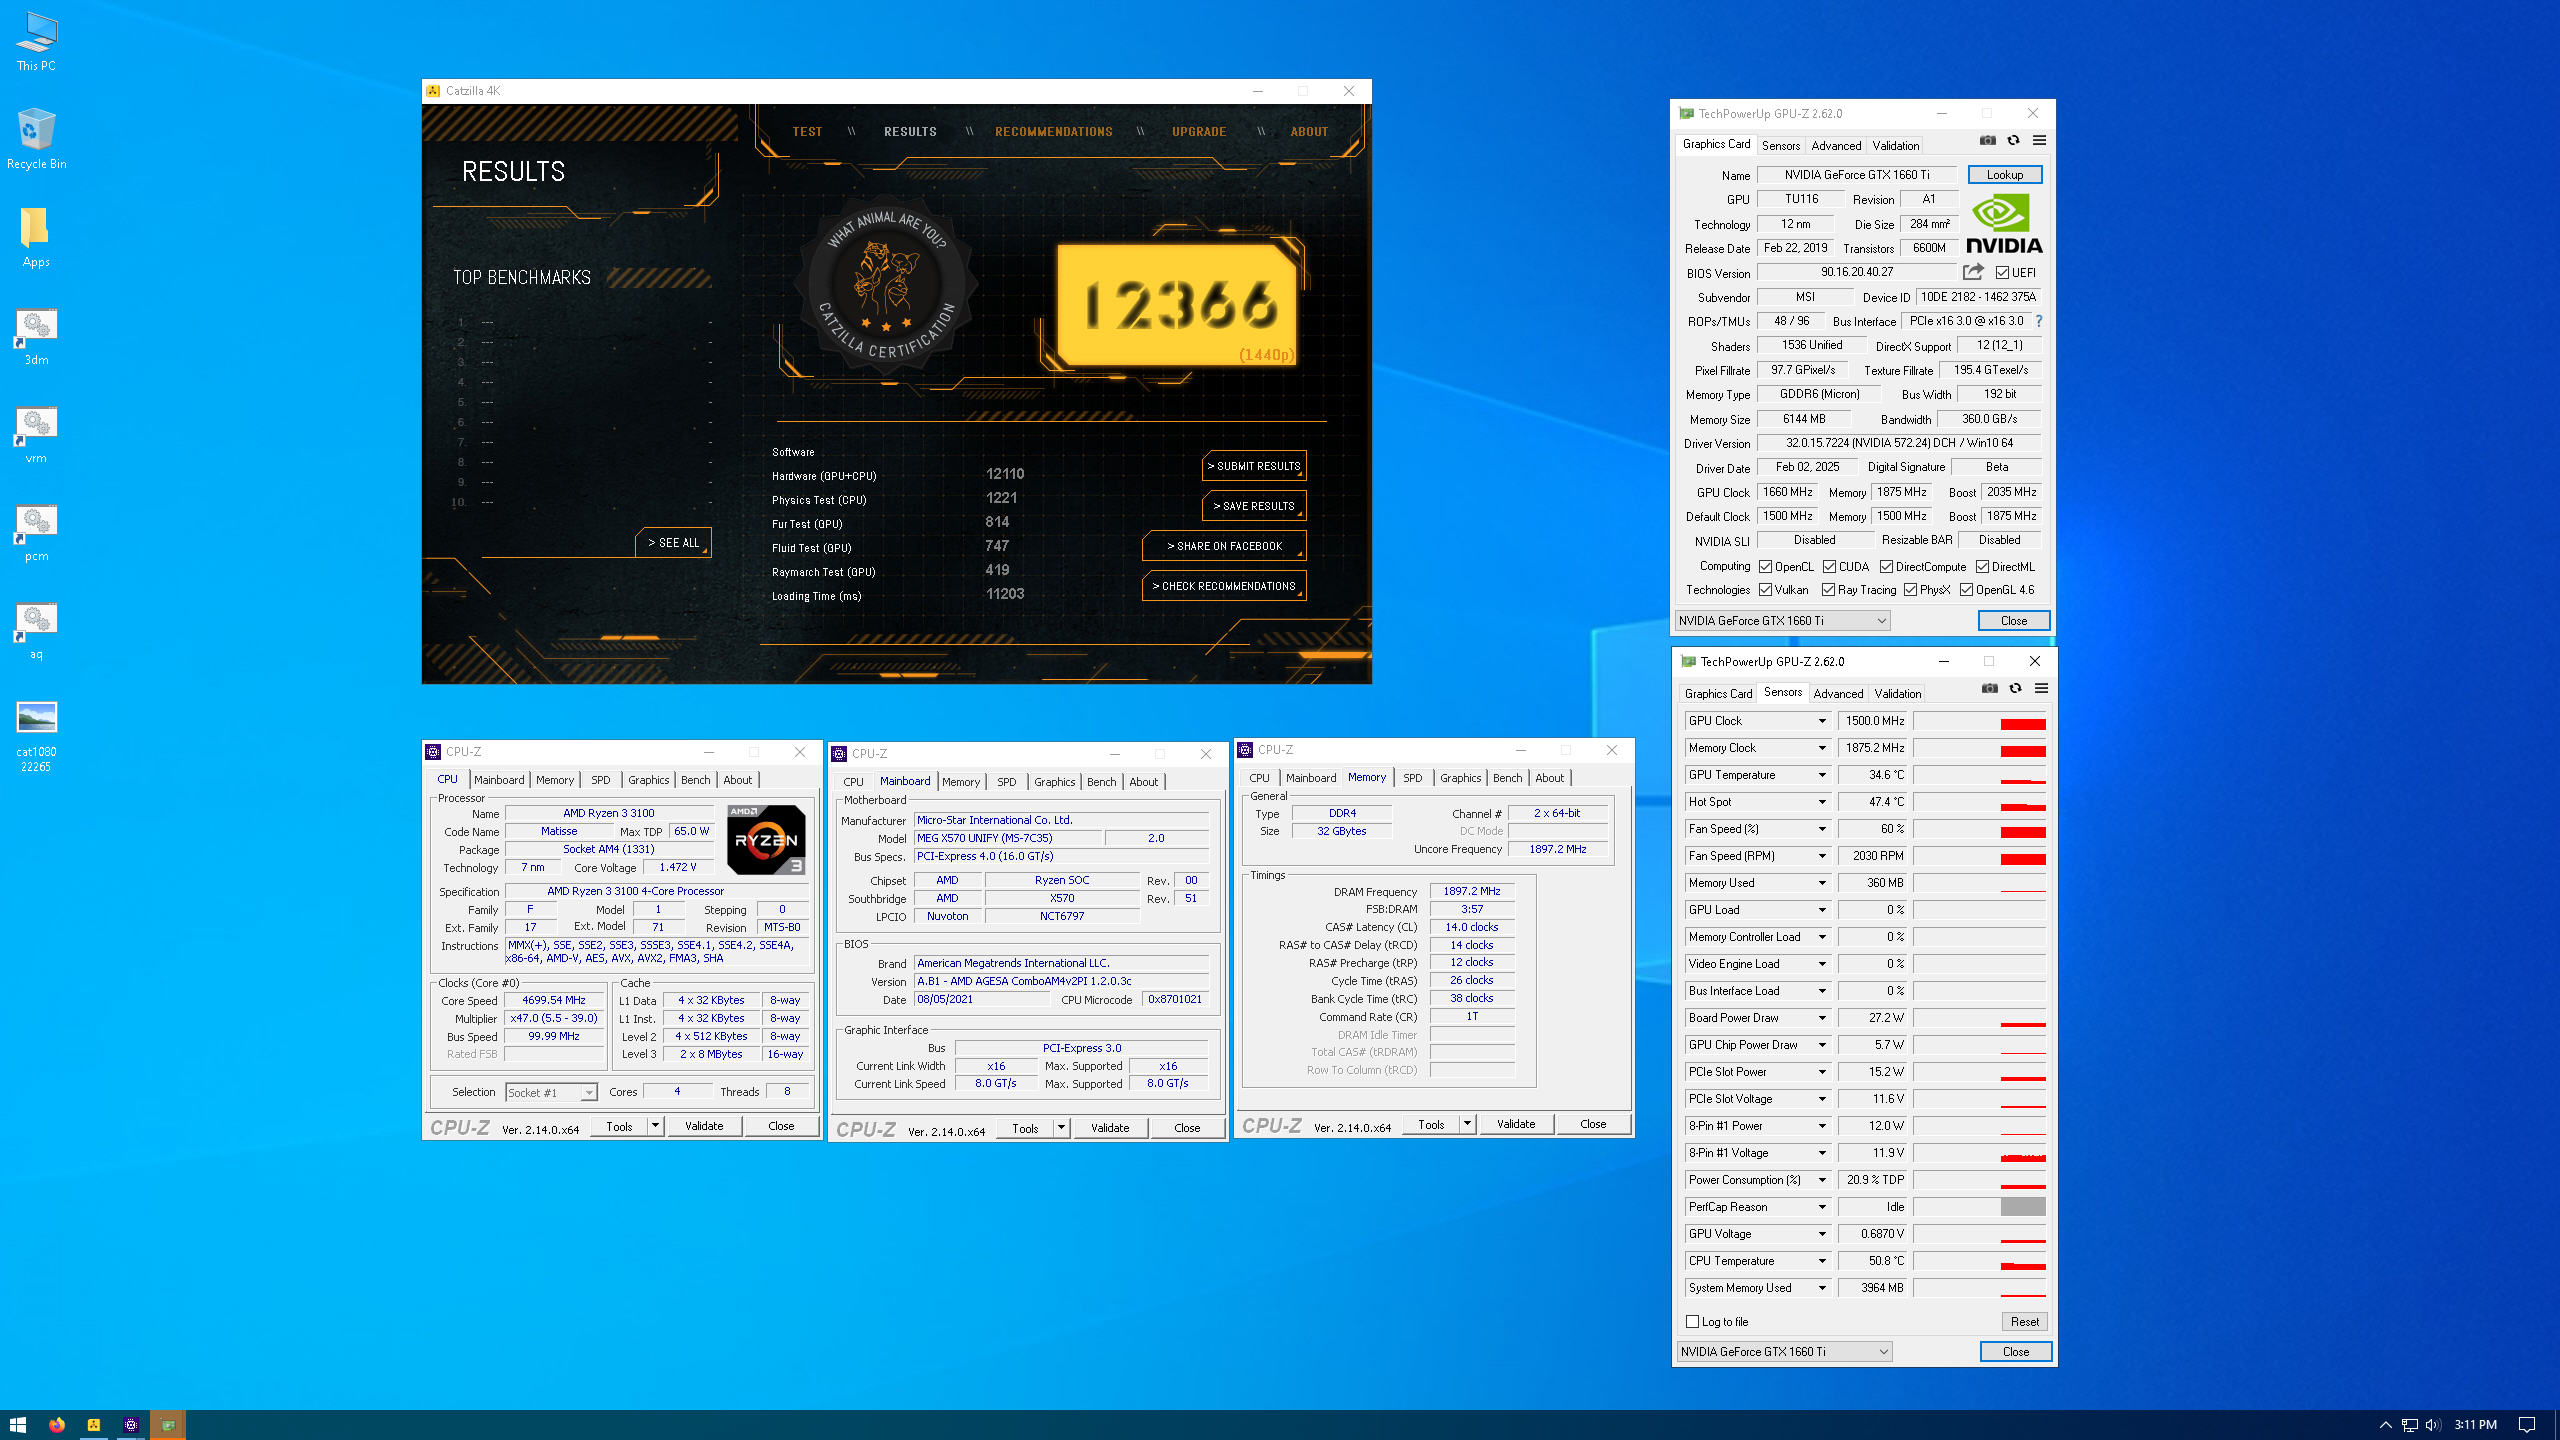Open the Socket #1 selection dropdown in CPU-Z

pyautogui.click(x=551, y=1093)
